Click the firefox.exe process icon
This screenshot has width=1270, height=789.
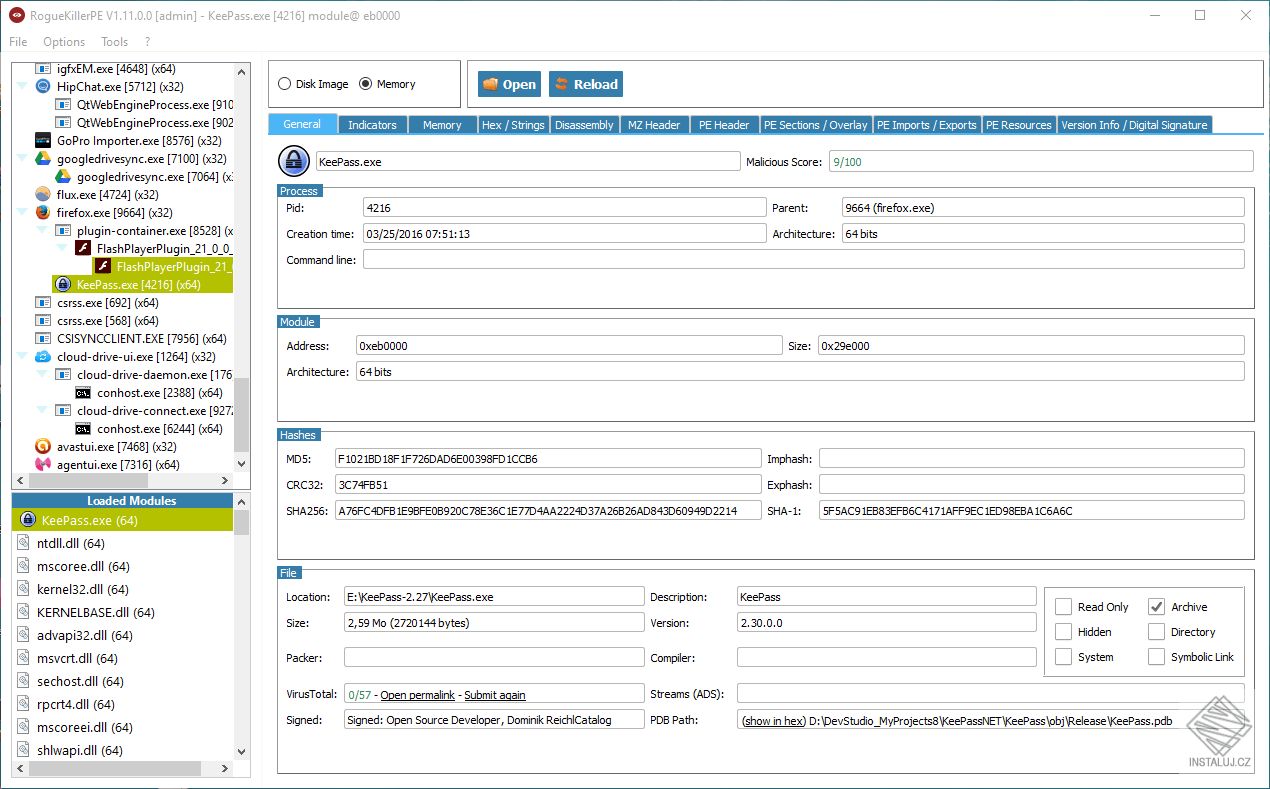[42, 213]
